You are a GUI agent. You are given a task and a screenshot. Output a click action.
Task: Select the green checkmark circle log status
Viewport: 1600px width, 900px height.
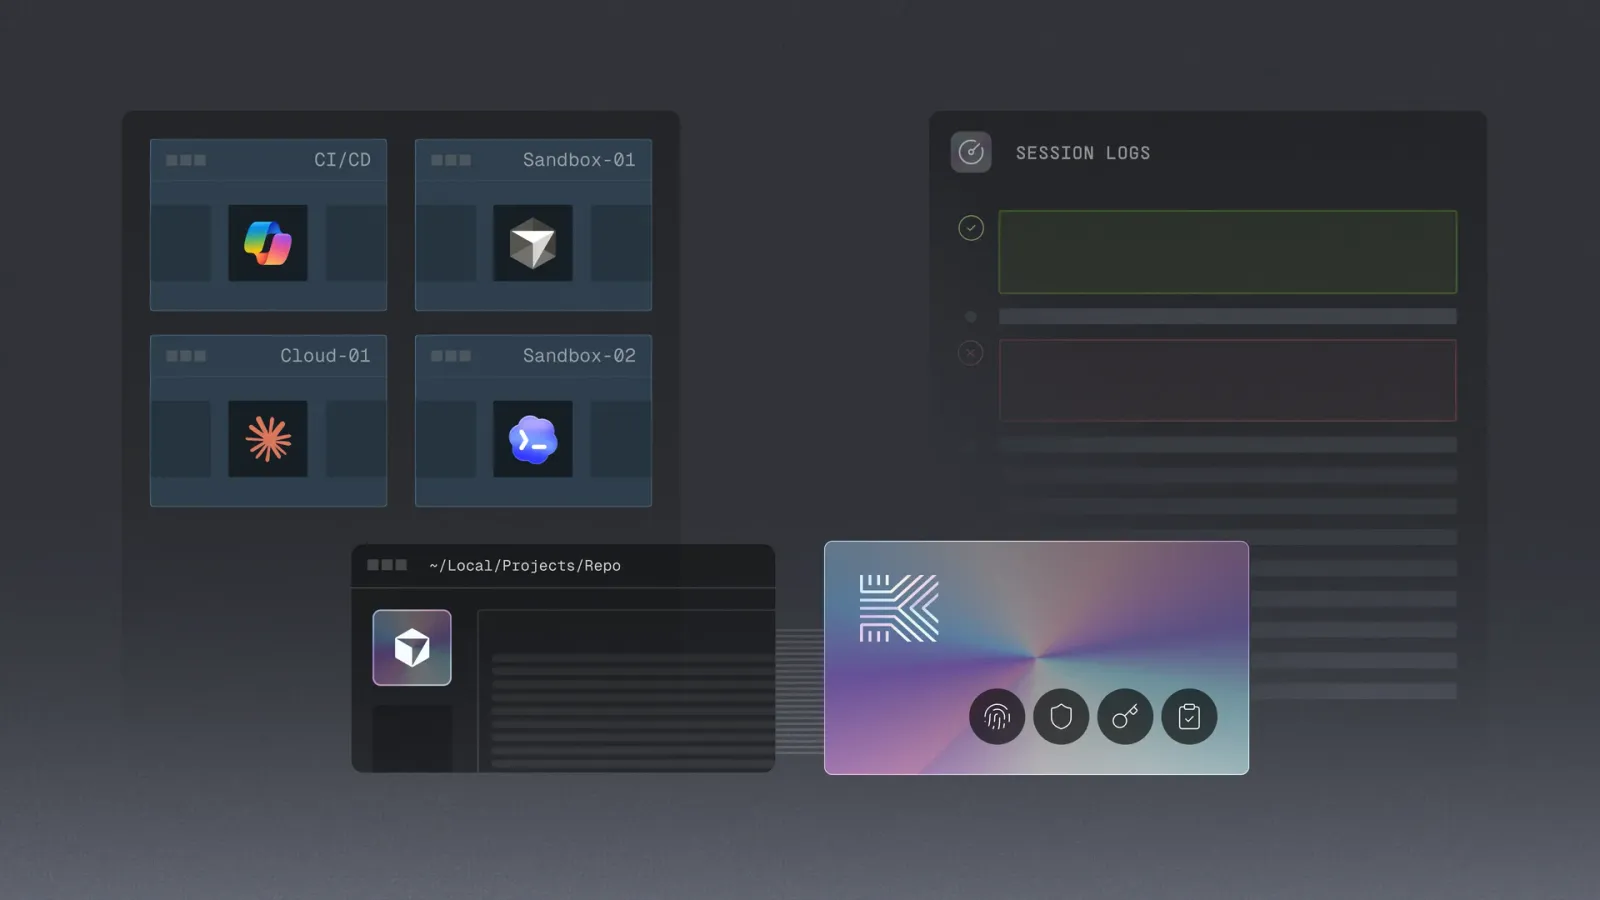pyautogui.click(x=971, y=228)
